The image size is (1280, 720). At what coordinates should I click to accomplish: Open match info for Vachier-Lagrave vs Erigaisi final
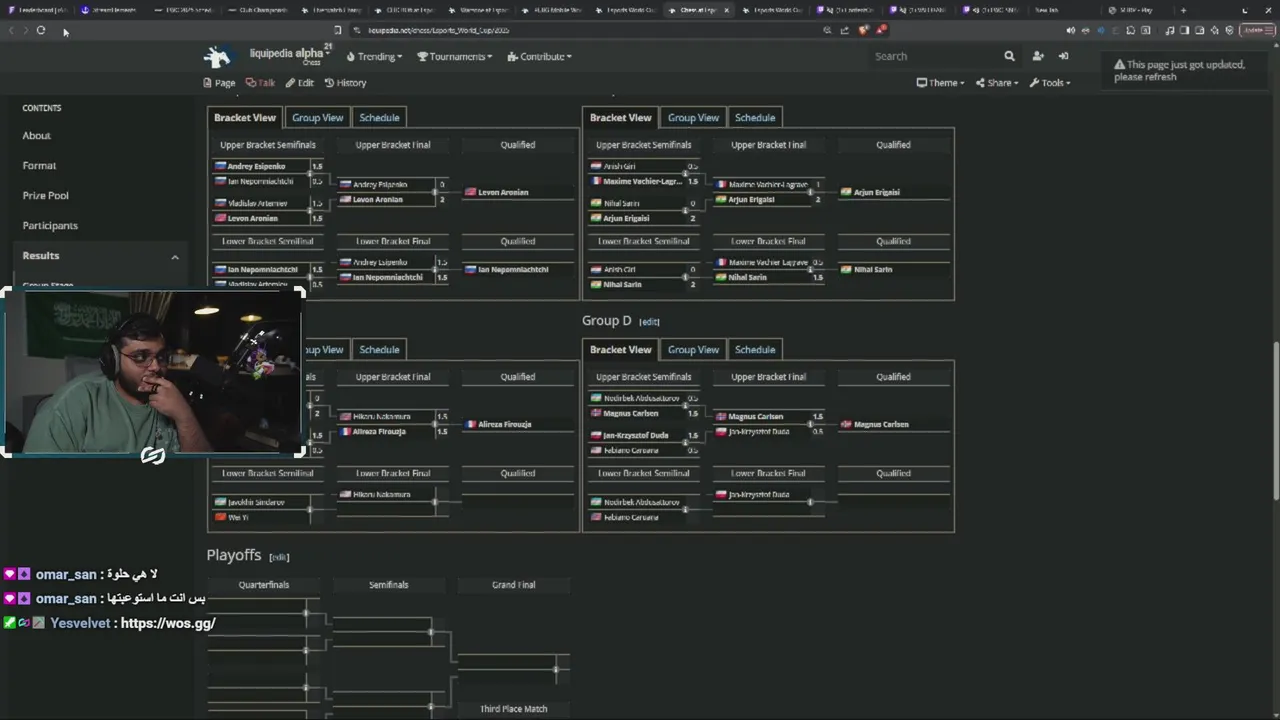[811, 192]
